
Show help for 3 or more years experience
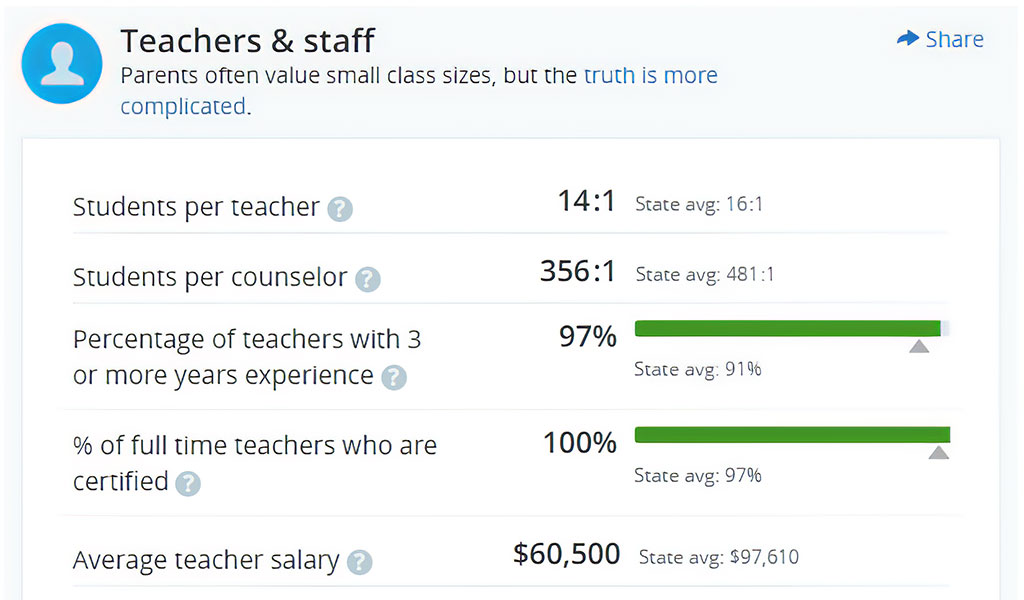tap(395, 377)
